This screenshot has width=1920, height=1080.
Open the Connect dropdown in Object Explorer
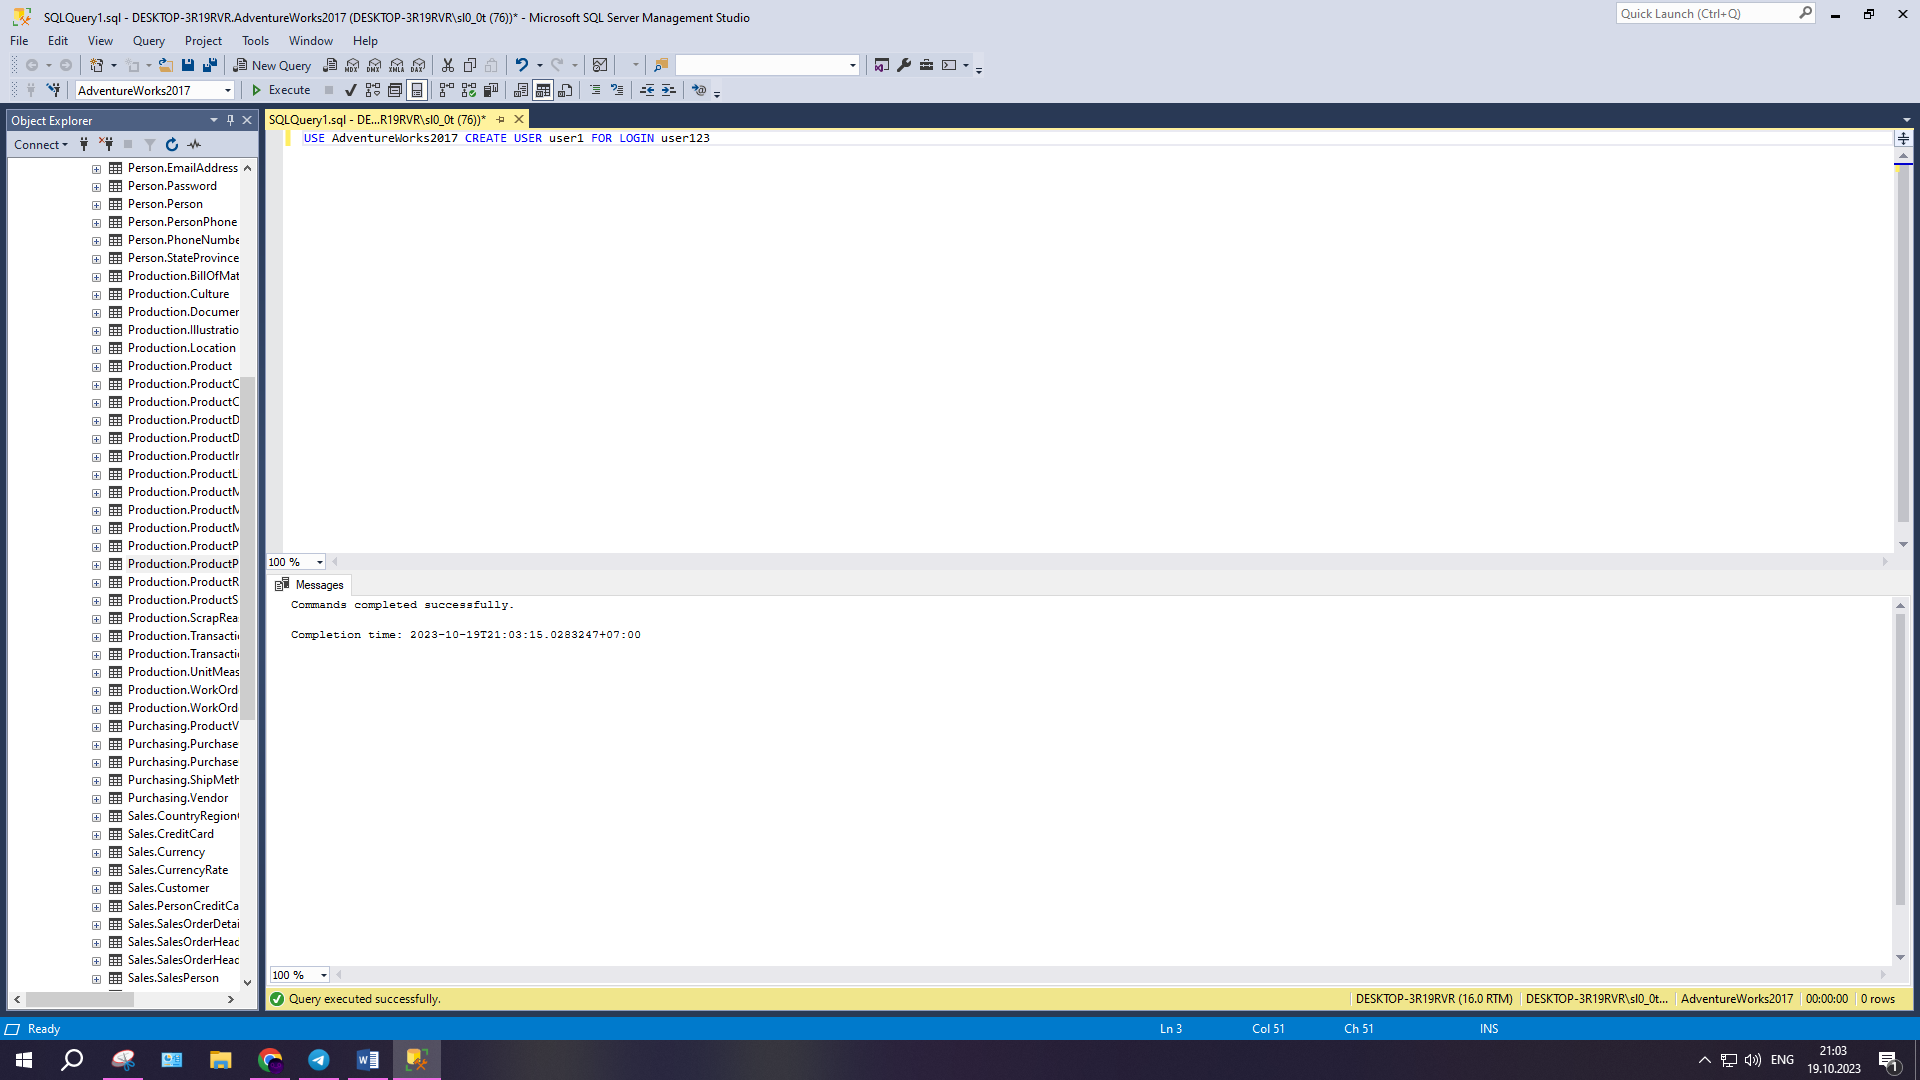[41, 145]
